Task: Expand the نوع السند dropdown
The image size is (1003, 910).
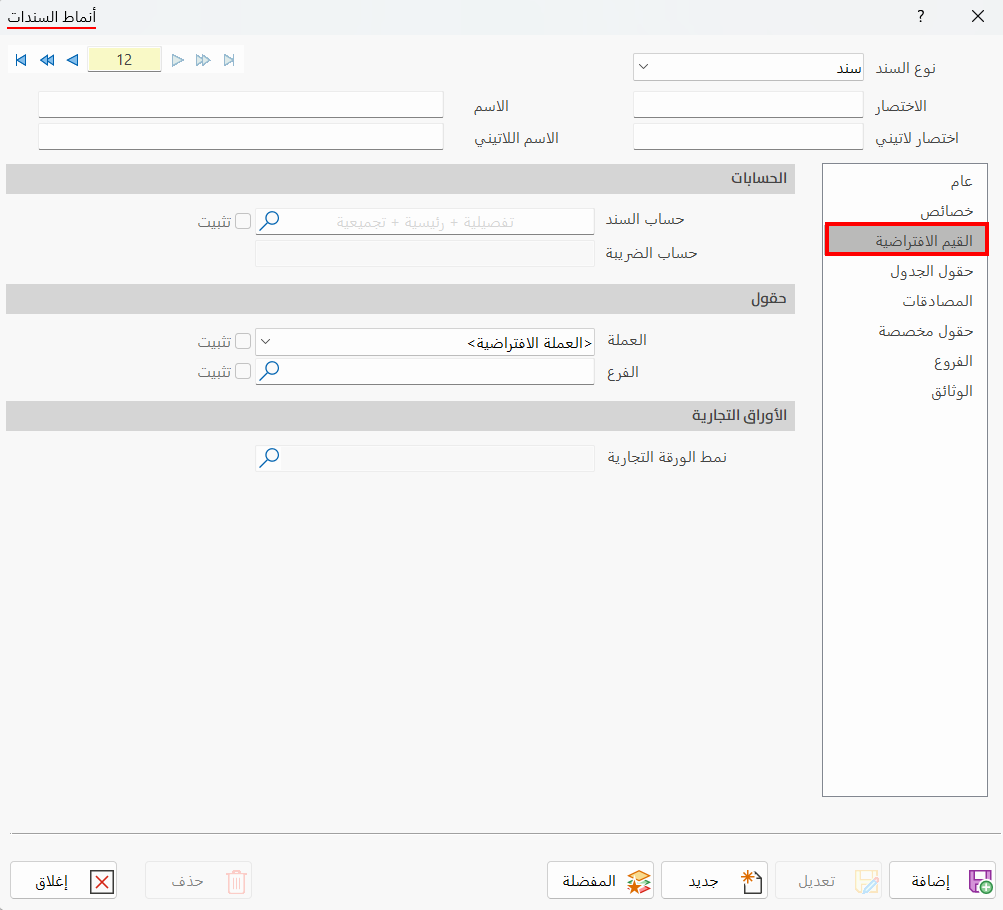Action: (644, 67)
